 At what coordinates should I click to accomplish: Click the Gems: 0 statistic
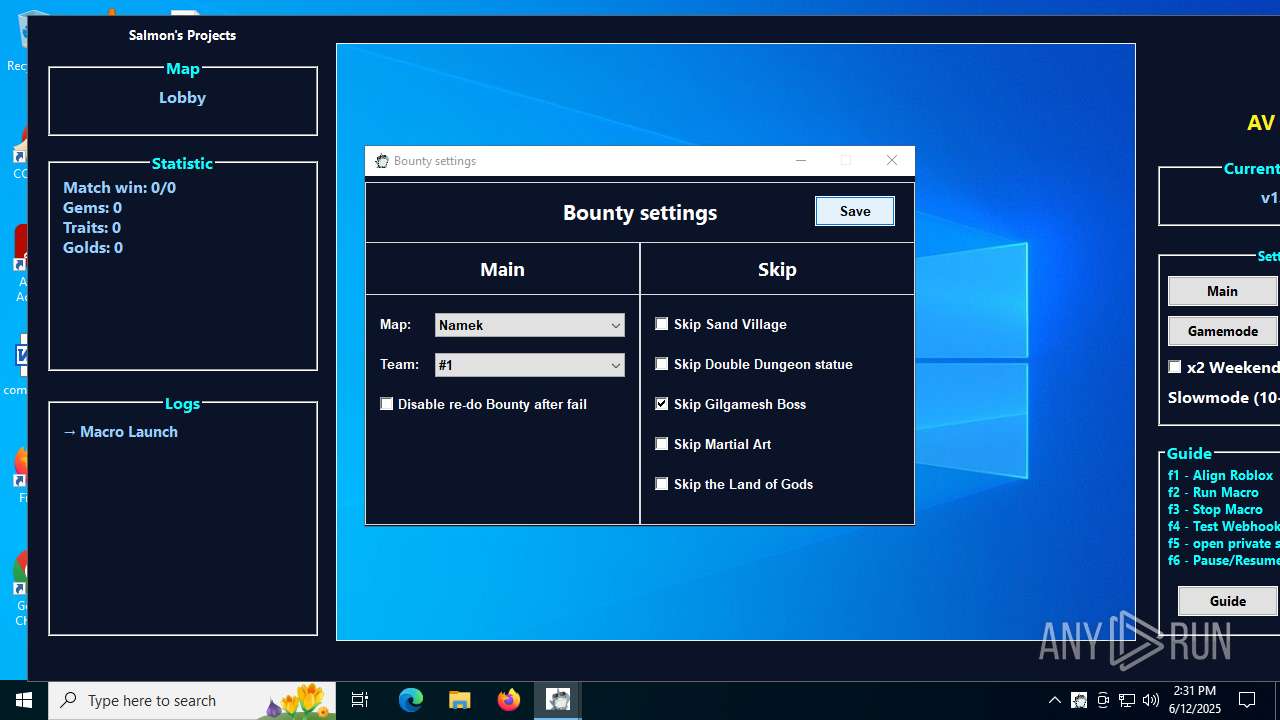pos(92,207)
